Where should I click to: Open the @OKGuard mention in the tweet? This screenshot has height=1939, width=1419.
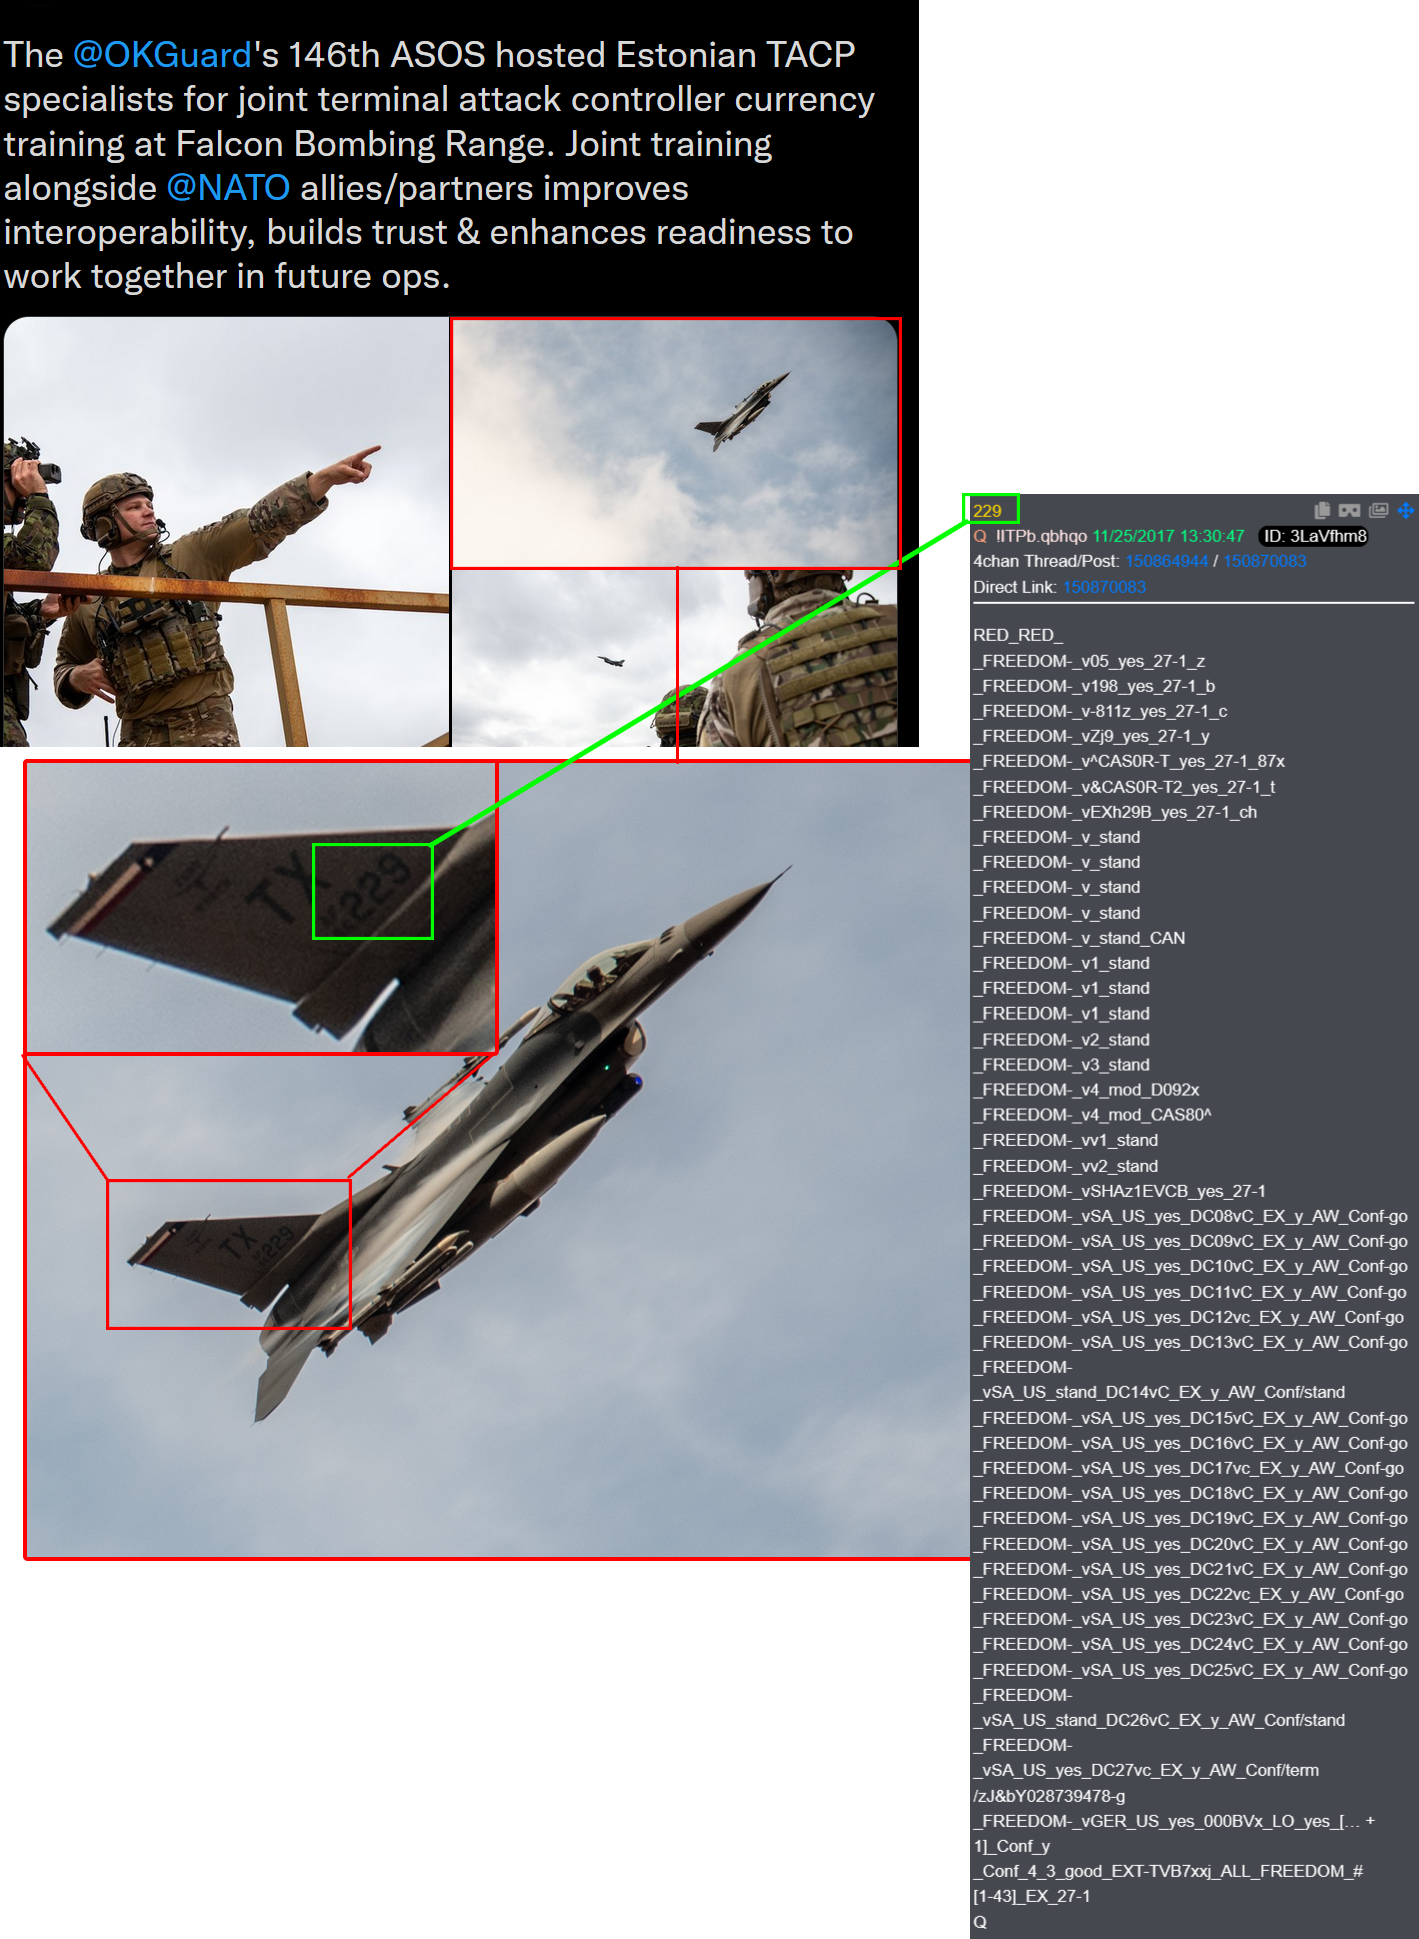tap(162, 55)
